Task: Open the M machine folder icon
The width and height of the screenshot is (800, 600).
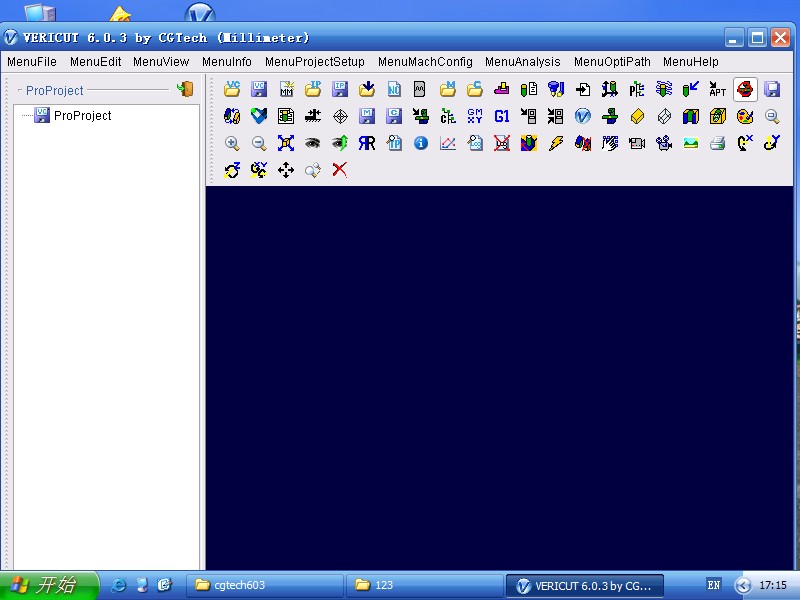Action: tap(448, 89)
